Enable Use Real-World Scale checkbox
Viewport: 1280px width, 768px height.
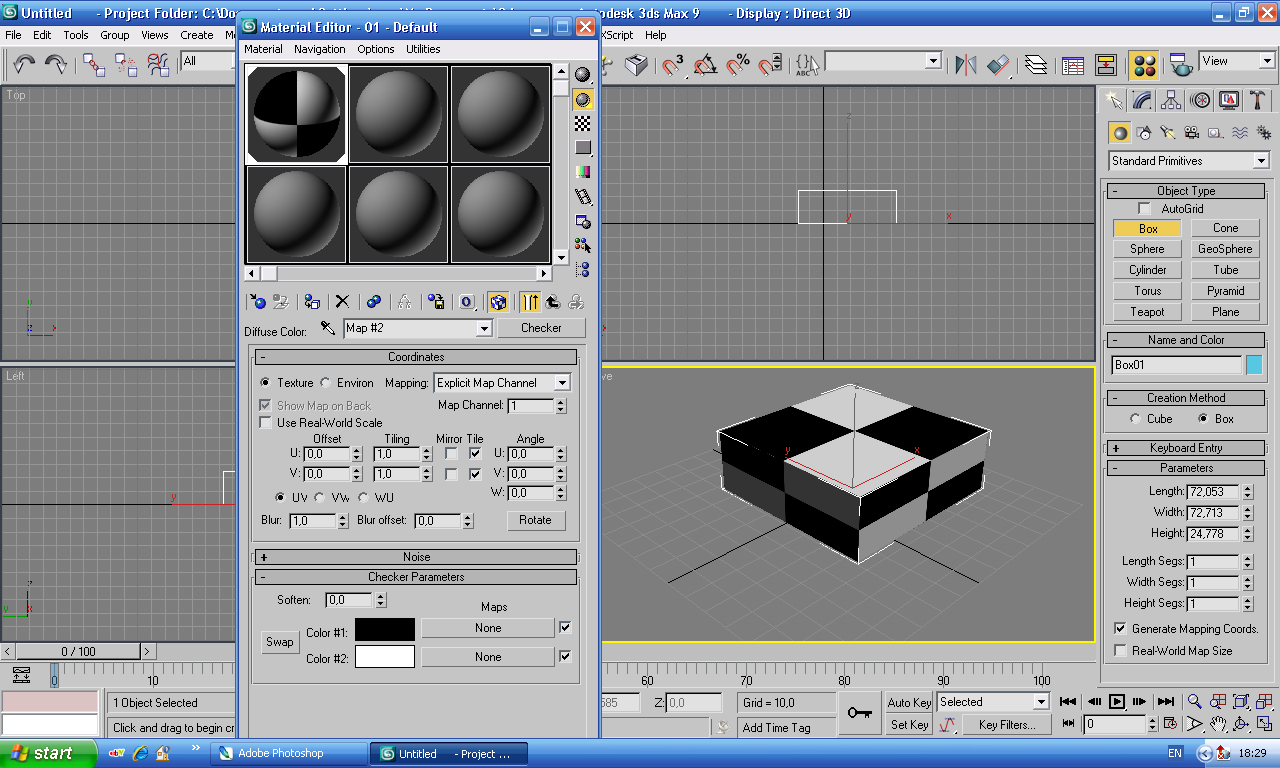pos(265,422)
